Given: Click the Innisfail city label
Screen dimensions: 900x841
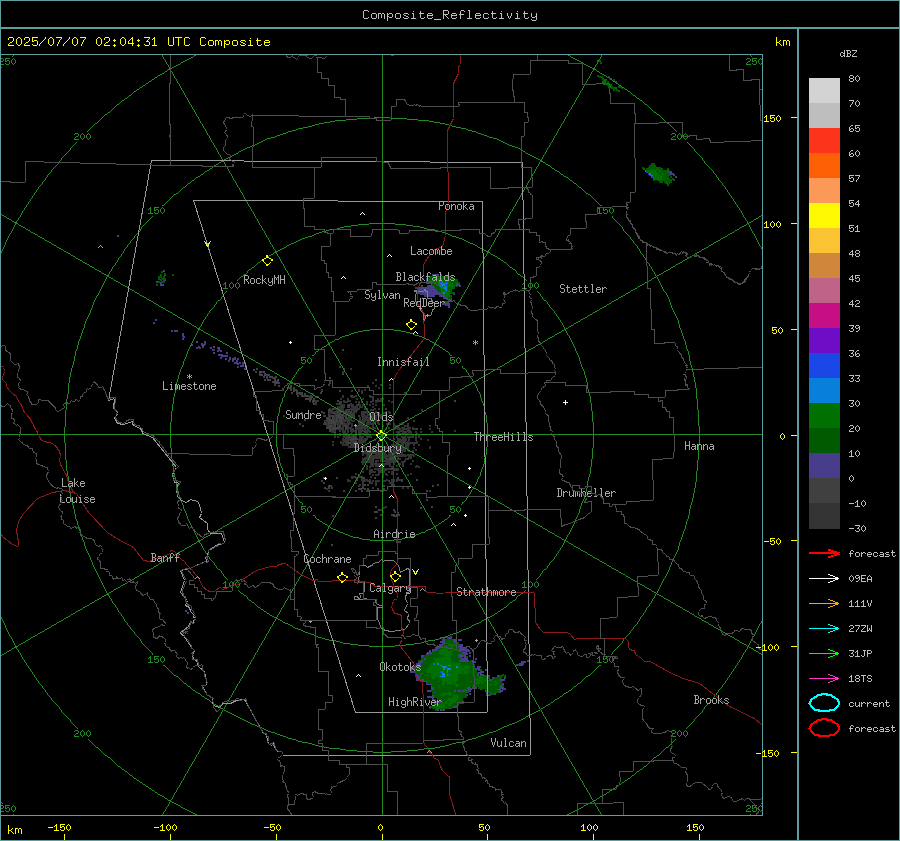Looking at the screenshot, I should pyautogui.click(x=403, y=362).
